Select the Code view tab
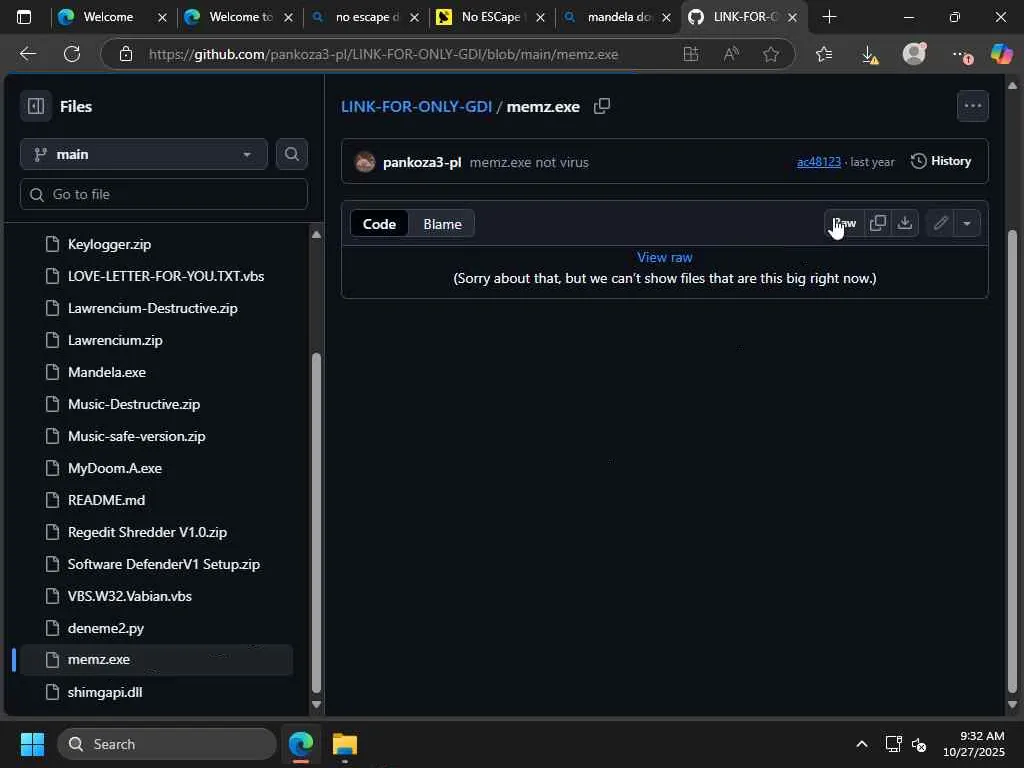This screenshot has height=768, width=1024. coord(379,224)
